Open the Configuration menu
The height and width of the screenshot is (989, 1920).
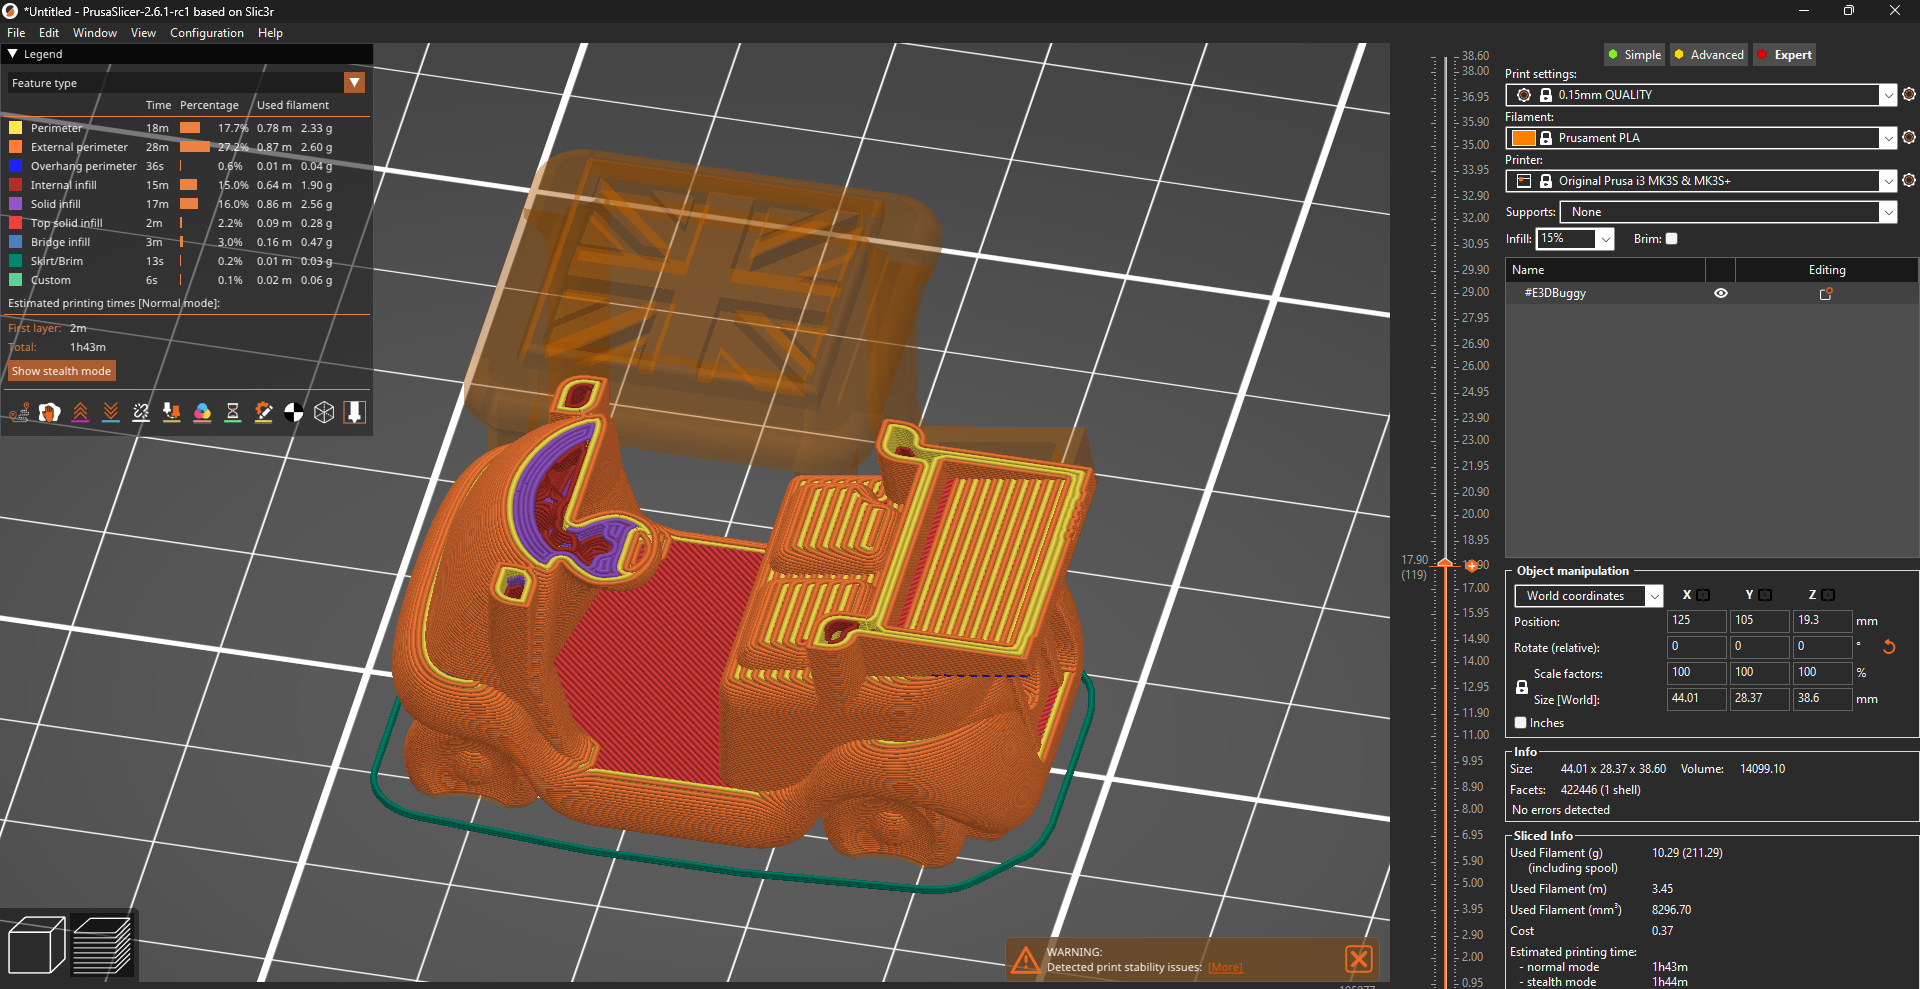[206, 32]
